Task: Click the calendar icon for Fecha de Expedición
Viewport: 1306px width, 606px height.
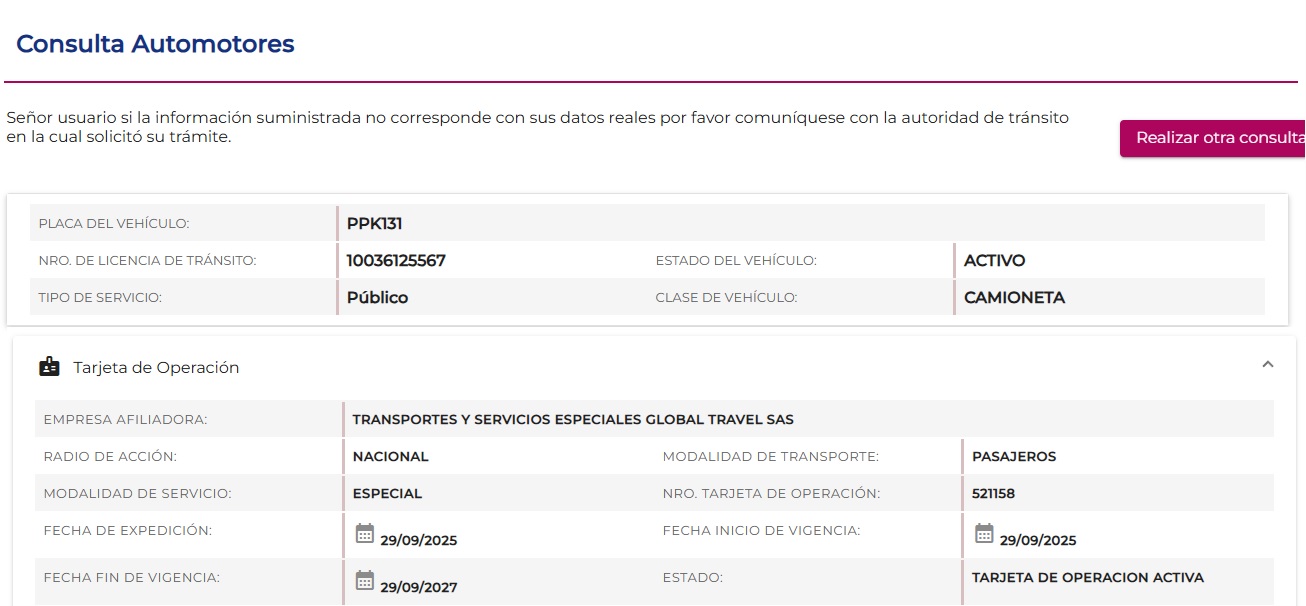Action: (x=365, y=533)
